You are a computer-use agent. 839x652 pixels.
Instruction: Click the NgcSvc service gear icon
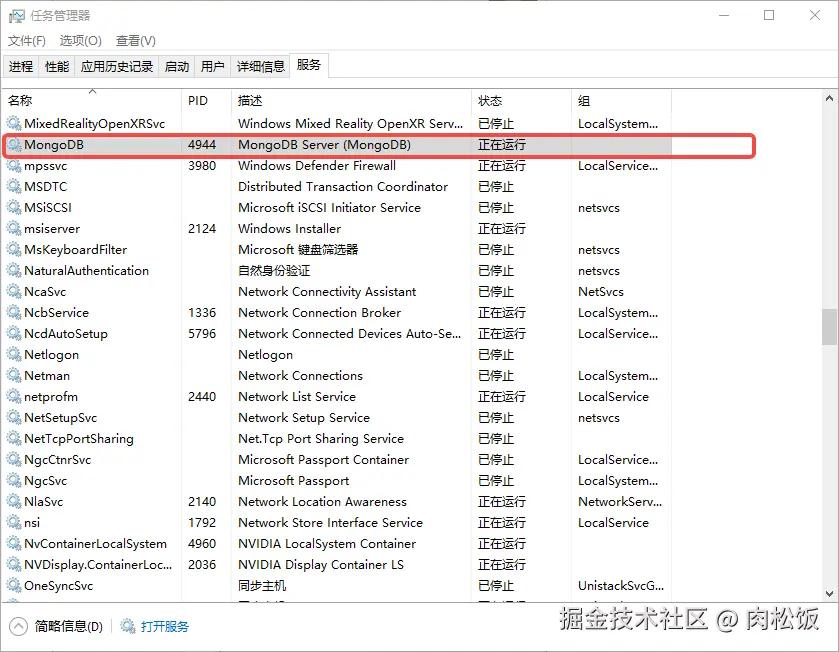14,481
